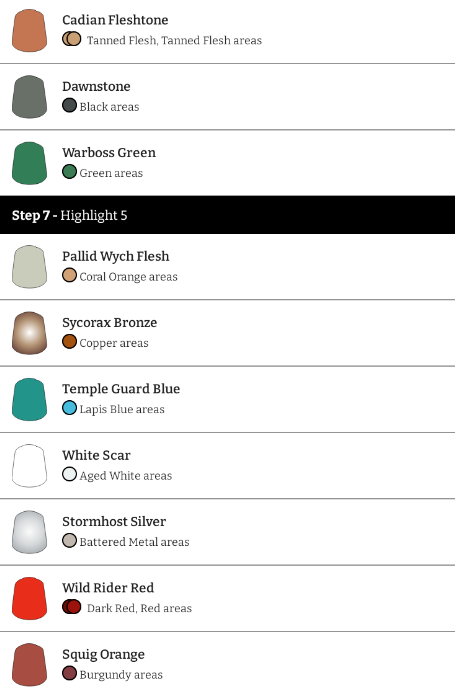Click the White Scar paint pot icon
455x695 pixels.
point(29,465)
